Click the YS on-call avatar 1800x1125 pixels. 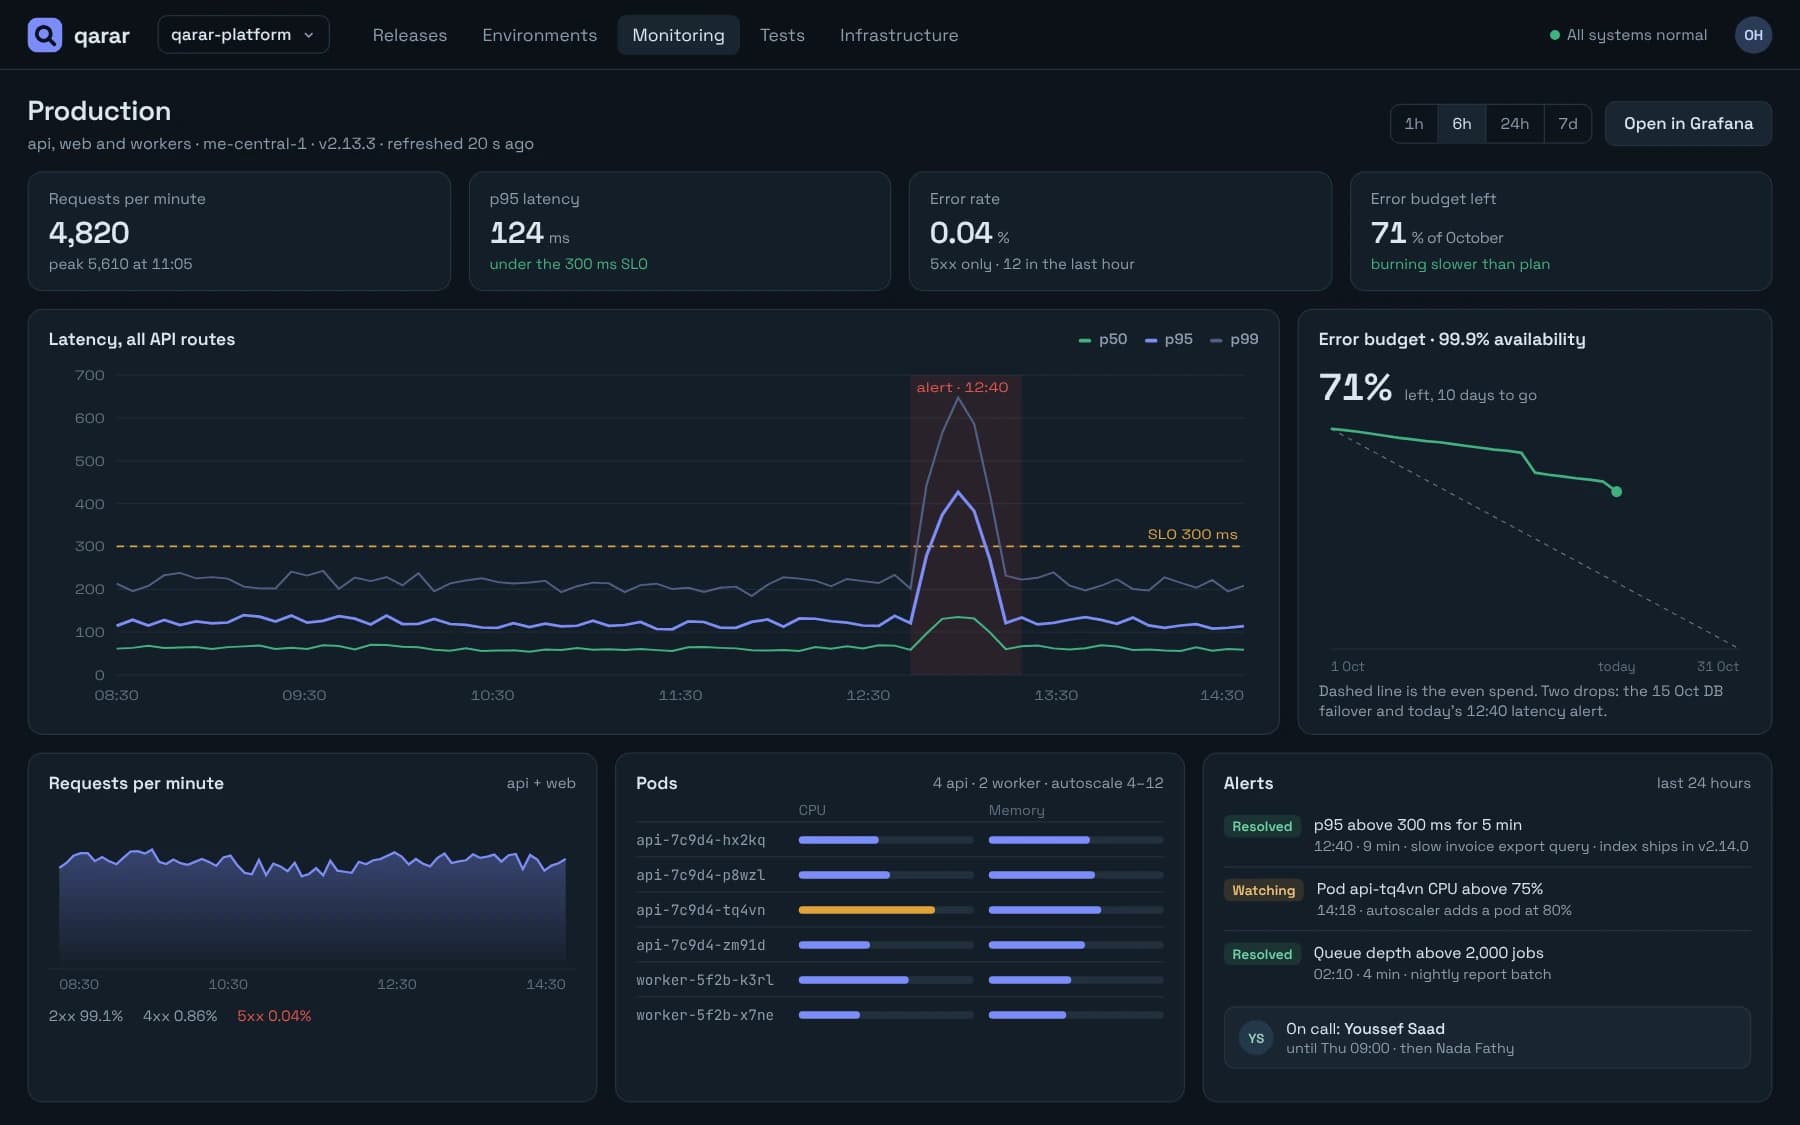[x=1256, y=1038]
